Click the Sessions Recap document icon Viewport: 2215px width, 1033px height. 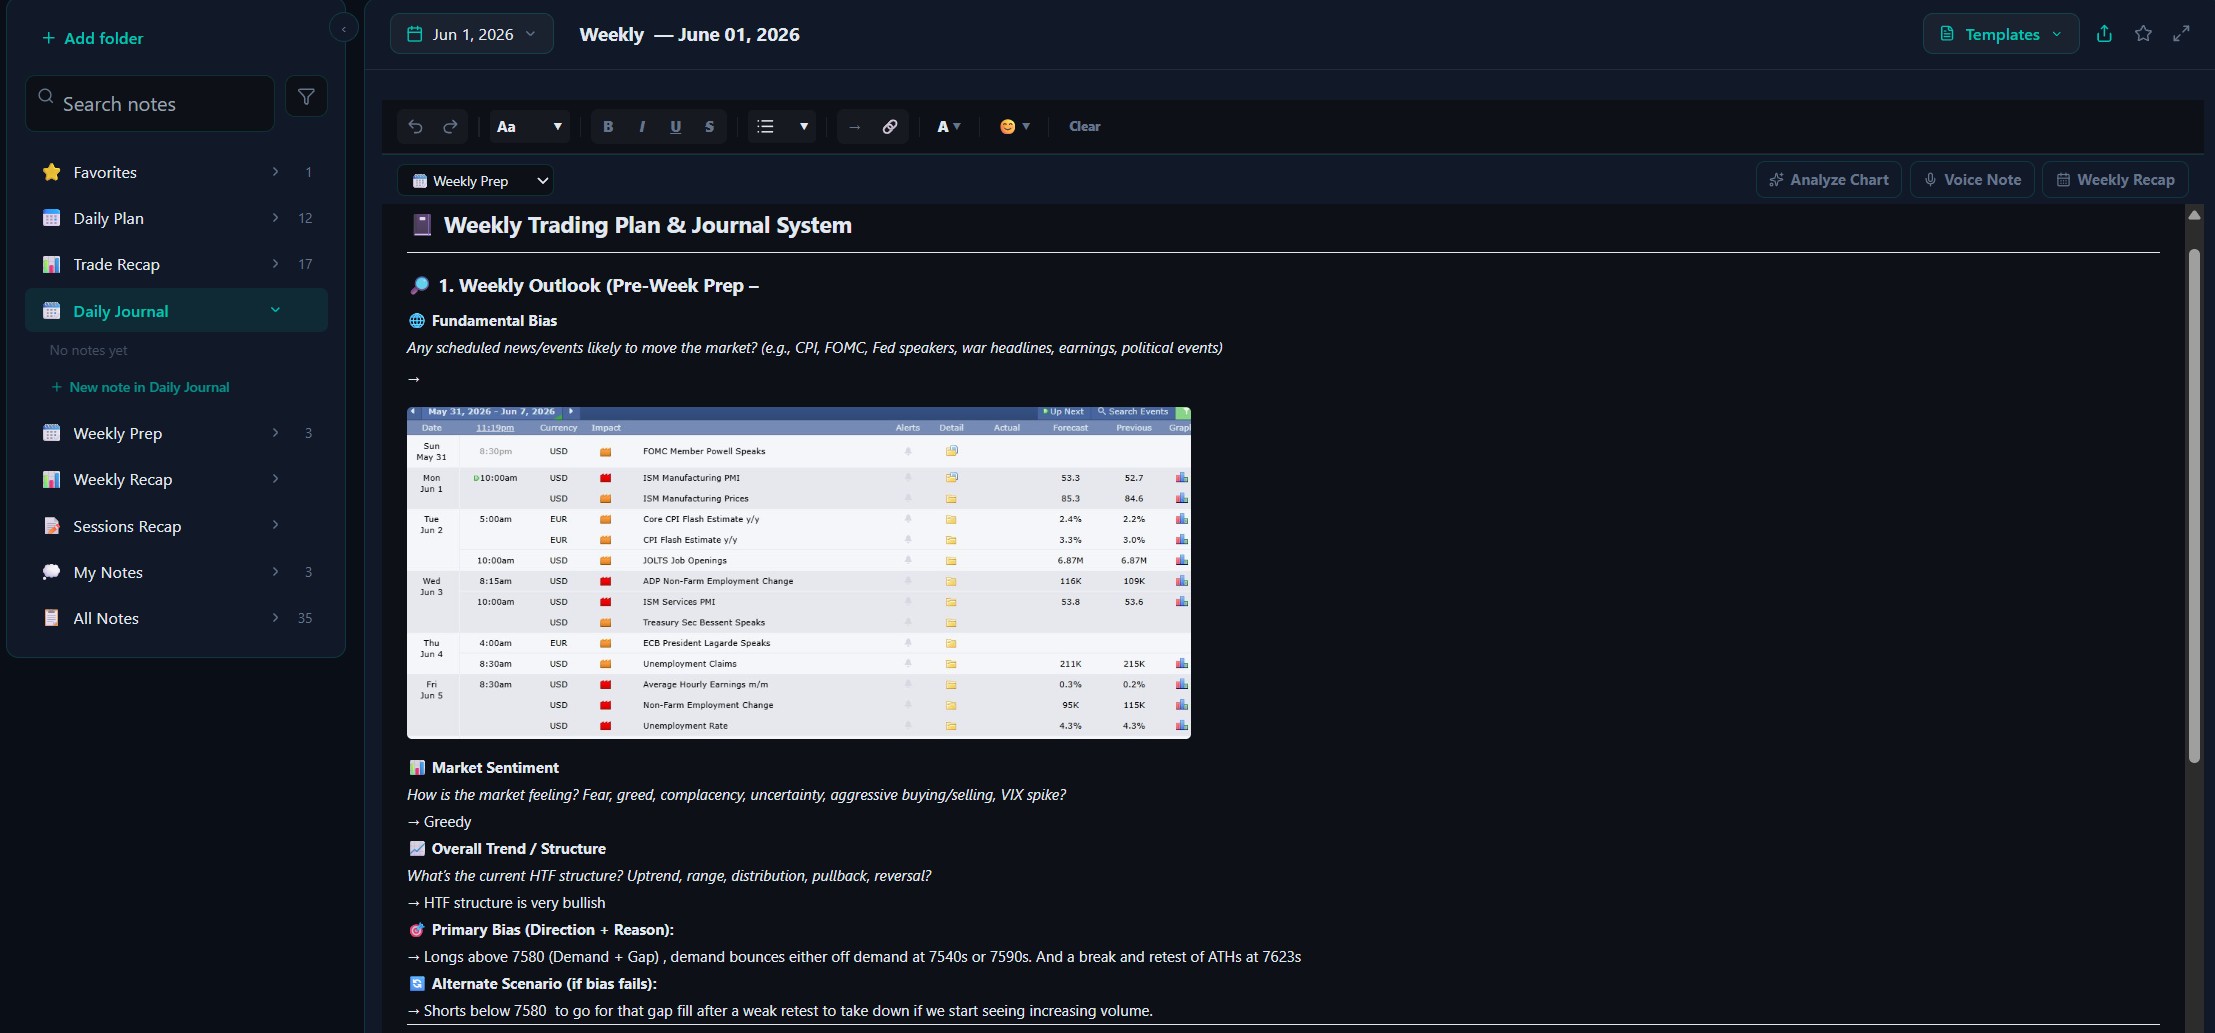click(52, 526)
